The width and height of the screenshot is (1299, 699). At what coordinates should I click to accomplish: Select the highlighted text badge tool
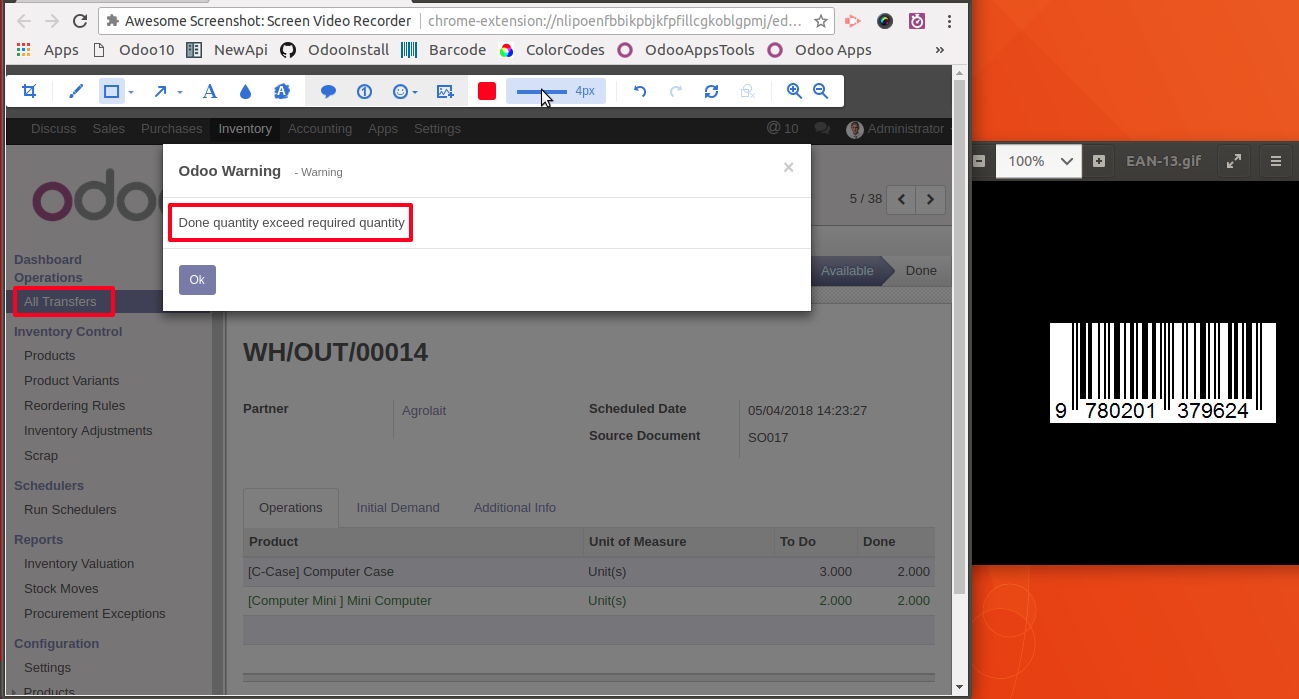coord(282,91)
